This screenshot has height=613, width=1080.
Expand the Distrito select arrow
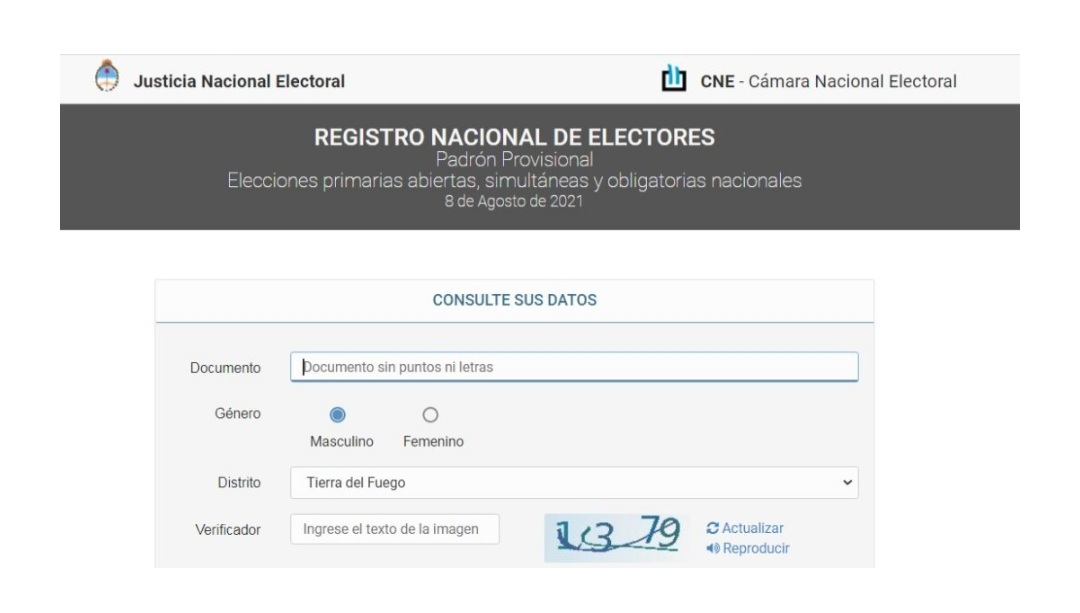click(x=847, y=483)
